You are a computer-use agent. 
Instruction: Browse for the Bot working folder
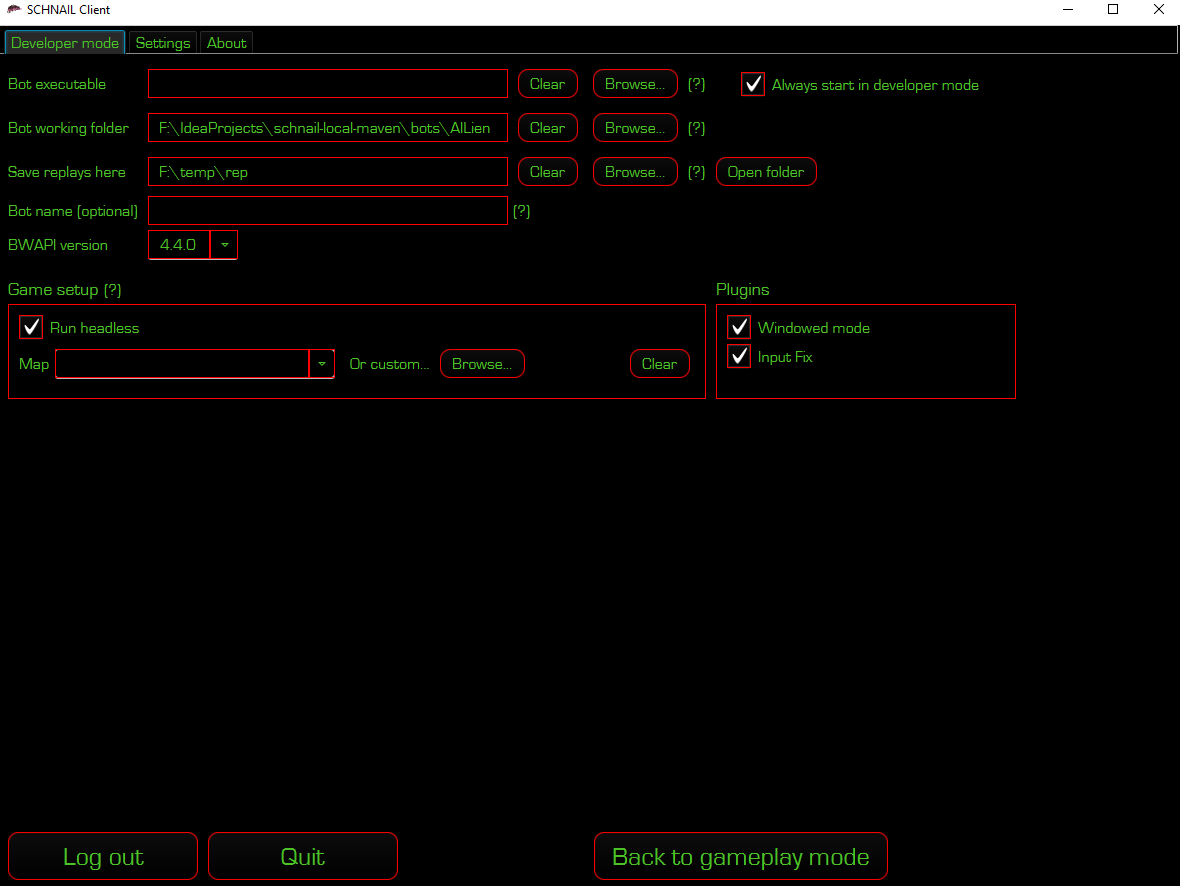click(x=635, y=128)
